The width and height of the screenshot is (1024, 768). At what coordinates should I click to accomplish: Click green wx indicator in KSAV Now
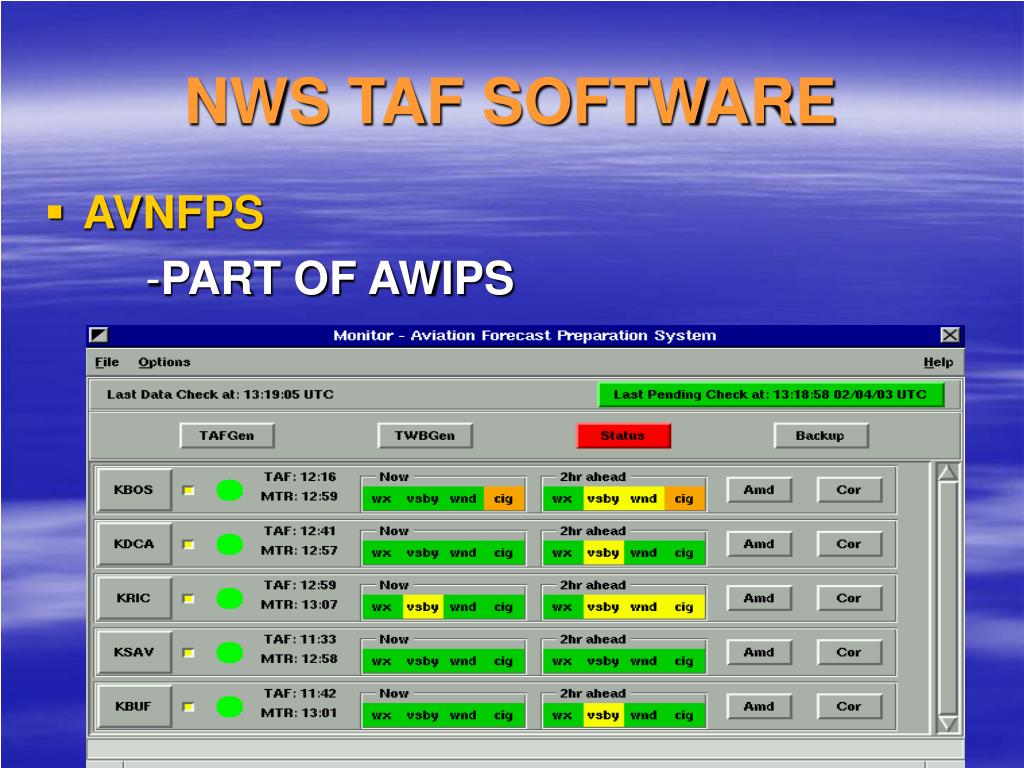(x=382, y=662)
